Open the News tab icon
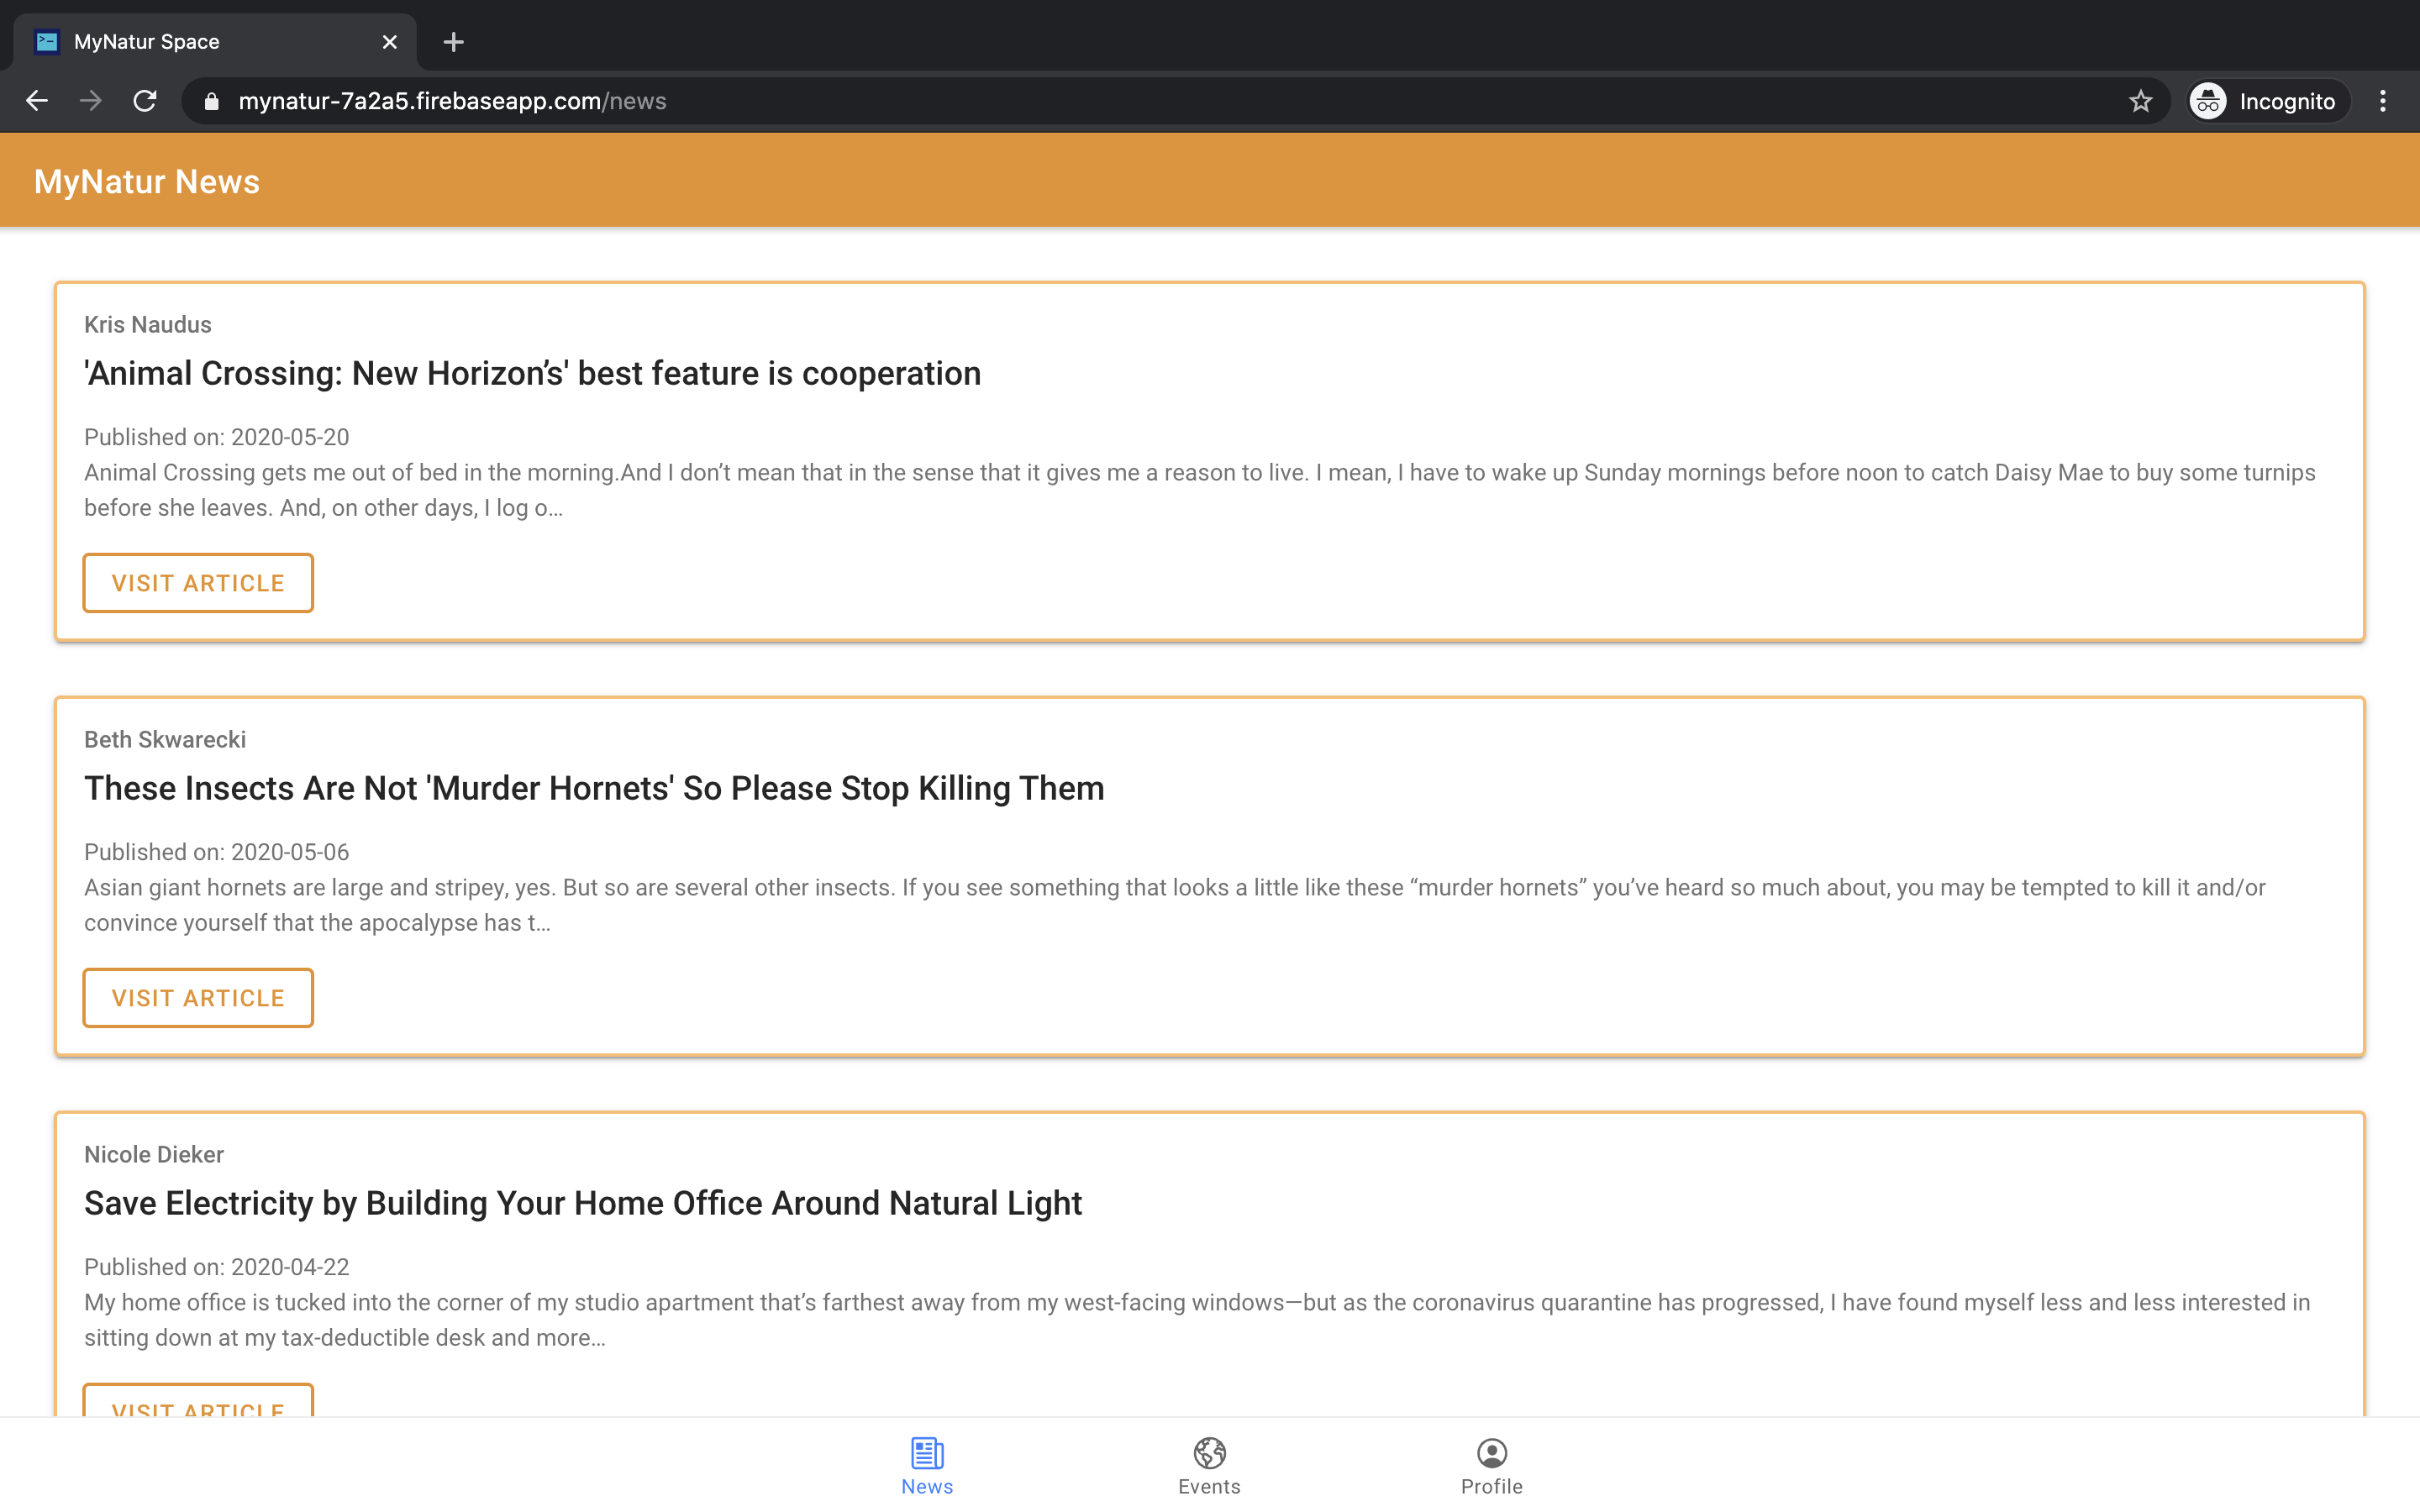This screenshot has height=1512, width=2420. tap(927, 1452)
